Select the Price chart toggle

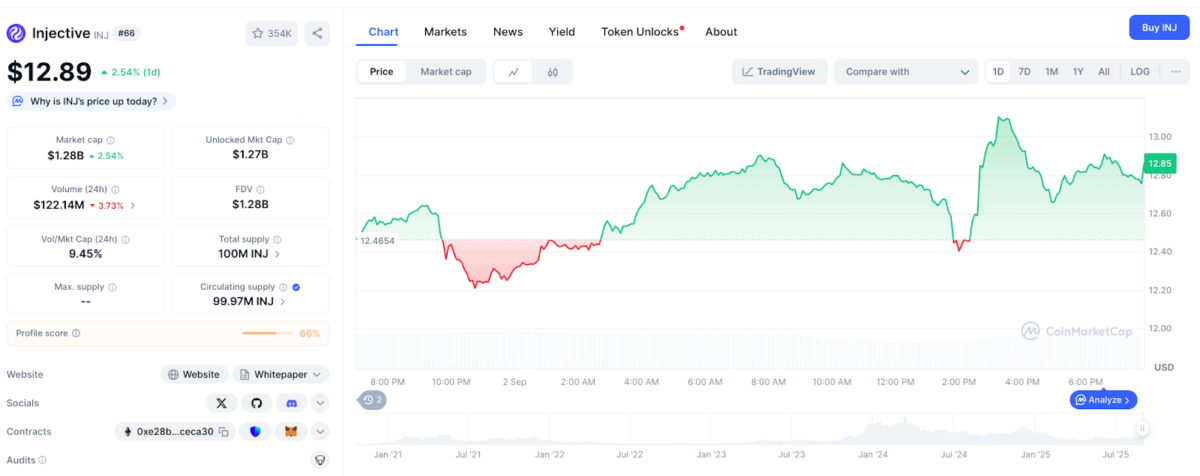[x=382, y=72]
